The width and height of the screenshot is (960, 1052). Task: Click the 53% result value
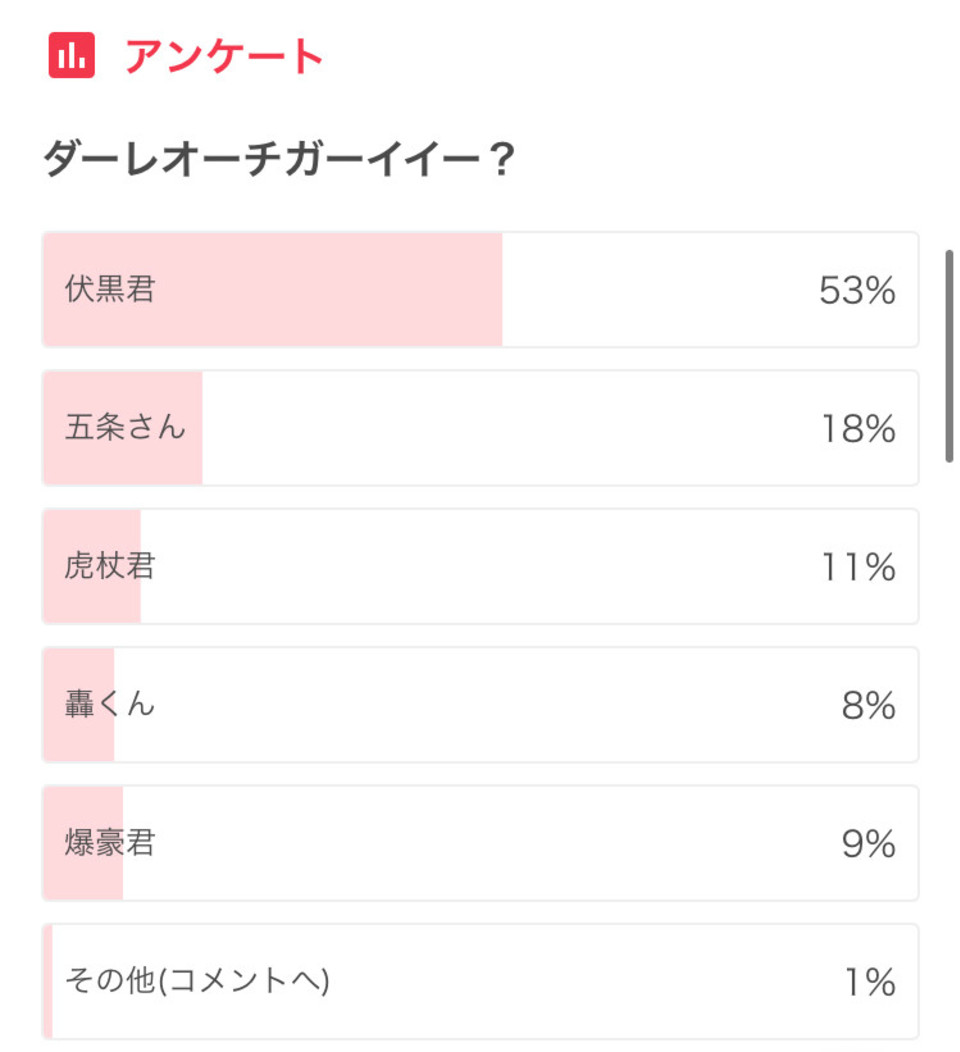coord(857,291)
